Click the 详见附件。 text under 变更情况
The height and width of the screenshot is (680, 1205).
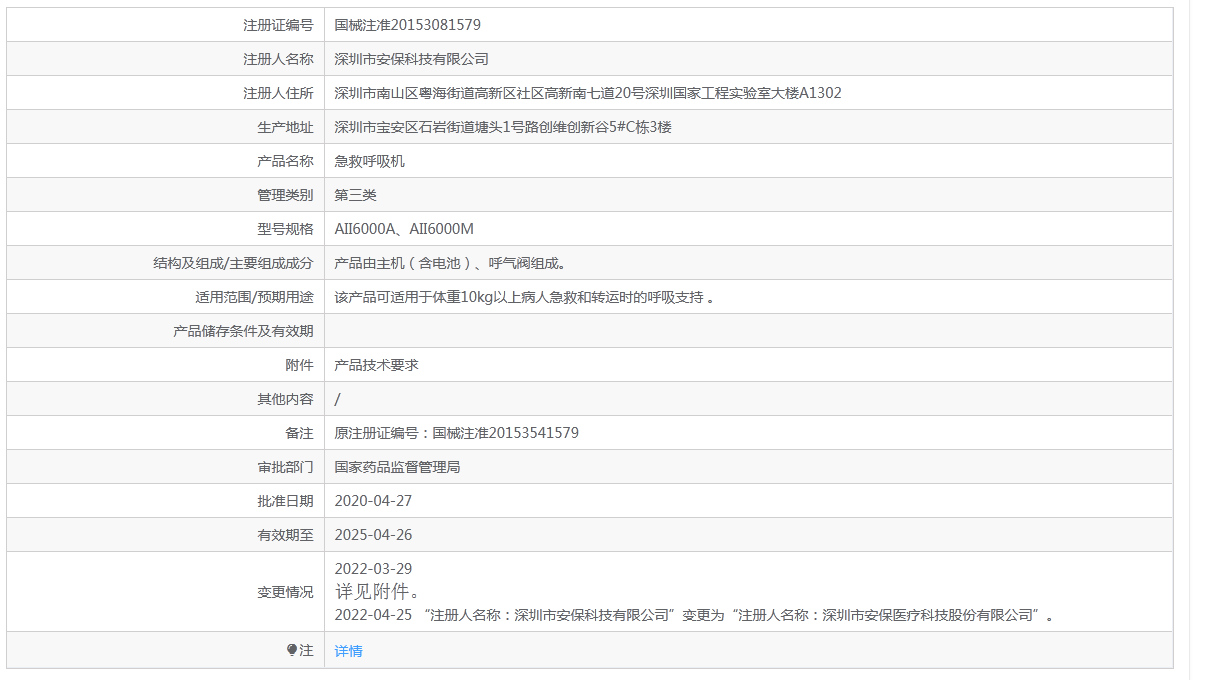pos(378,591)
